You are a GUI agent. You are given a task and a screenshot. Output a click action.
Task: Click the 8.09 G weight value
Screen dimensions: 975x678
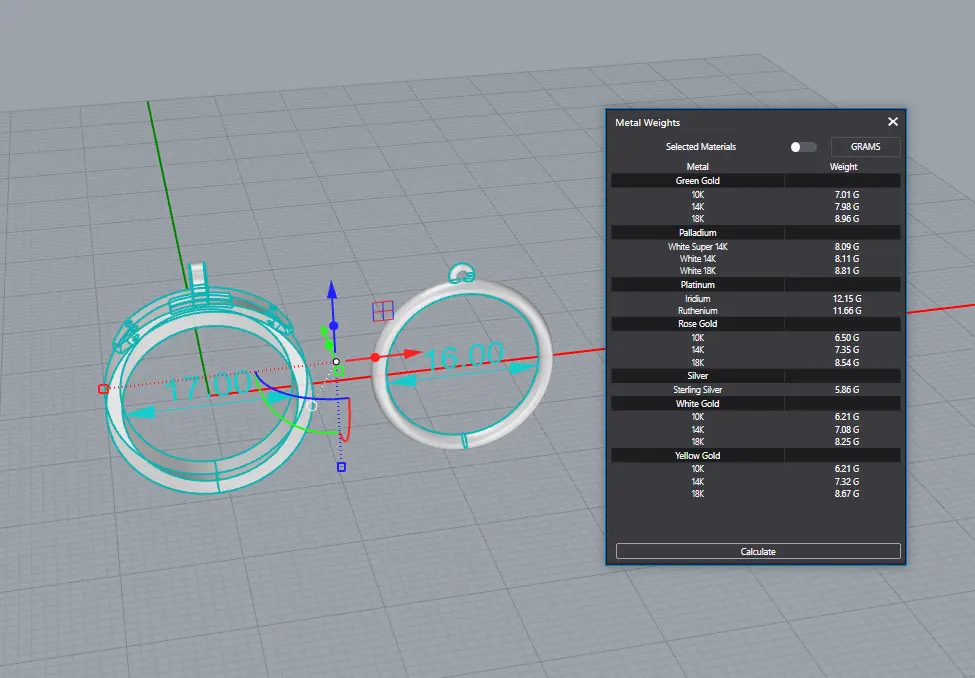point(847,247)
